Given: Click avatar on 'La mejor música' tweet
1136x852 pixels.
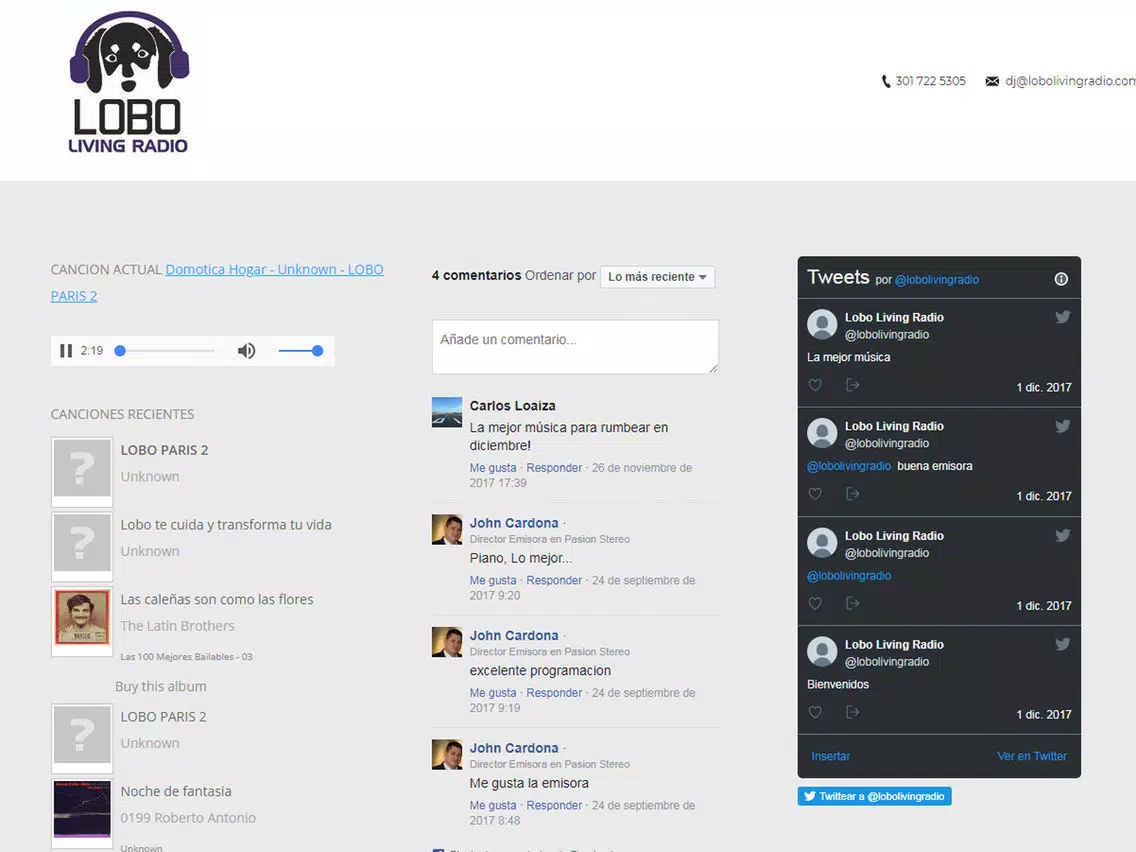Looking at the screenshot, I should 822,325.
